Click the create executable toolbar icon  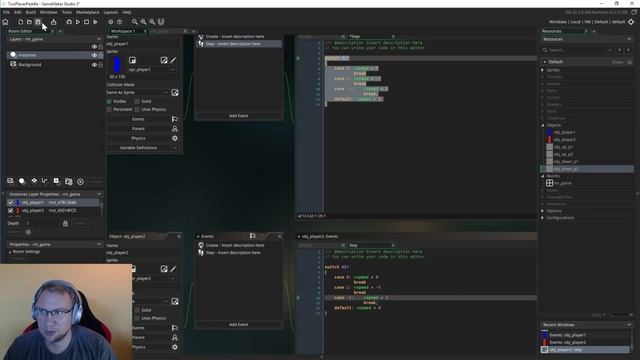[x=53, y=22]
